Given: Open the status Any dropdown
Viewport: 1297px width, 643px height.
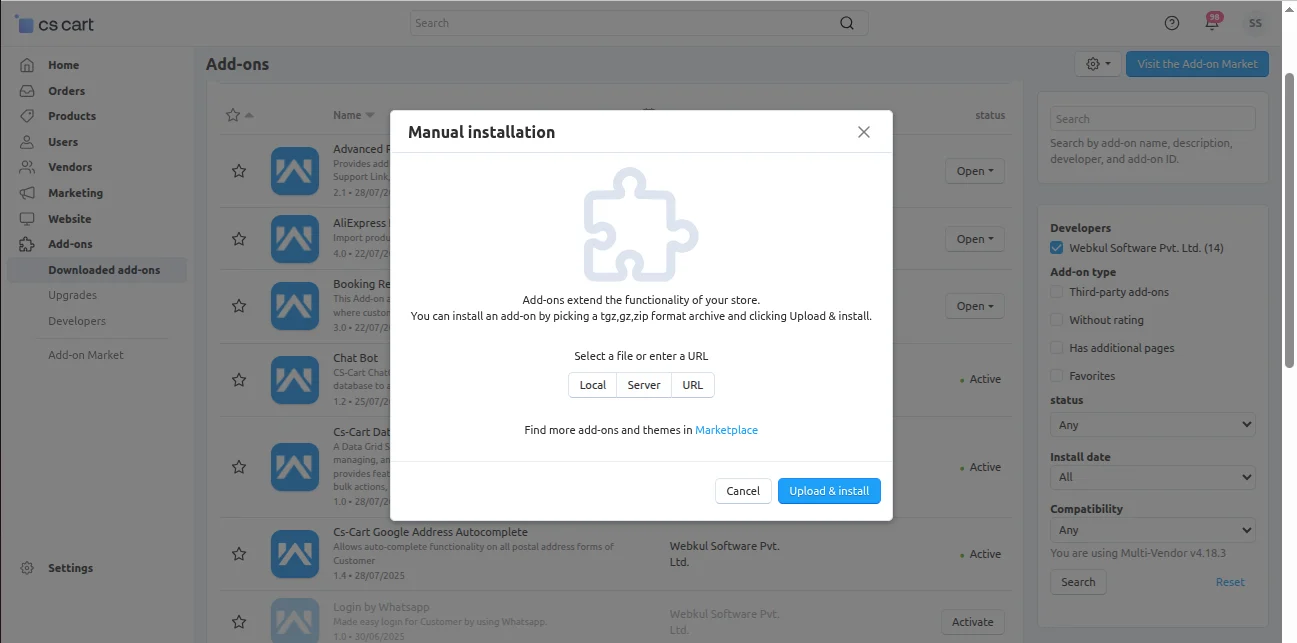Looking at the screenshot, I should pos(1152,424).
